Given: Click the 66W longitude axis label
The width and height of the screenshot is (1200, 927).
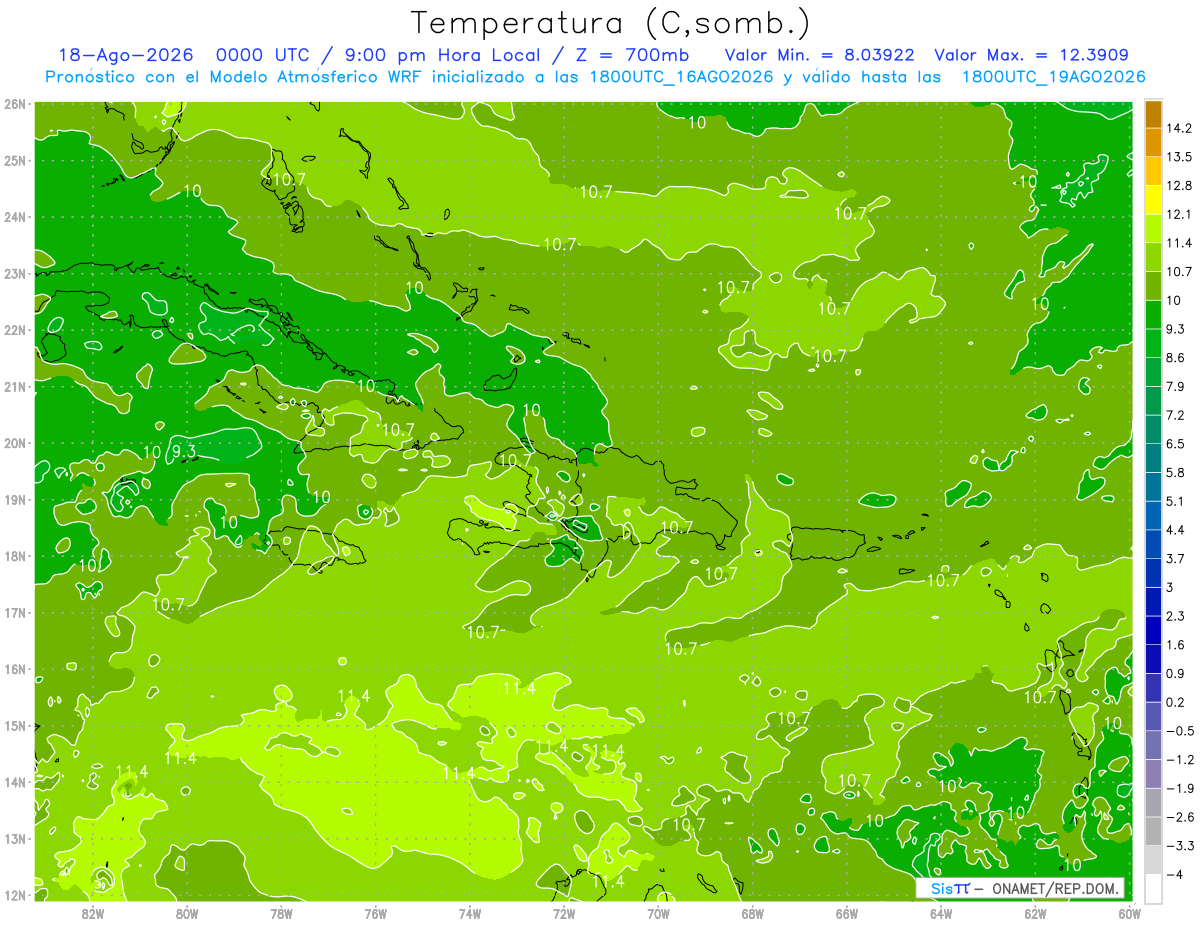Looking at the screenshot, I should tap(847, 913).
